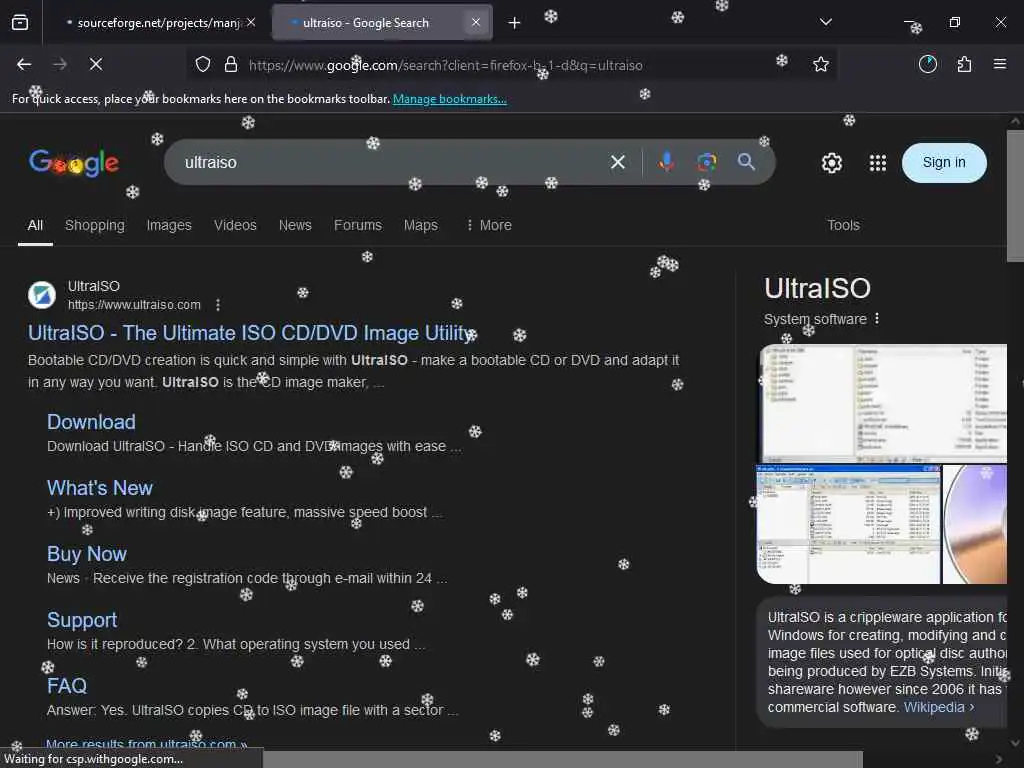
Task: Click the Google logo
Action: click(x=74, y=162)
